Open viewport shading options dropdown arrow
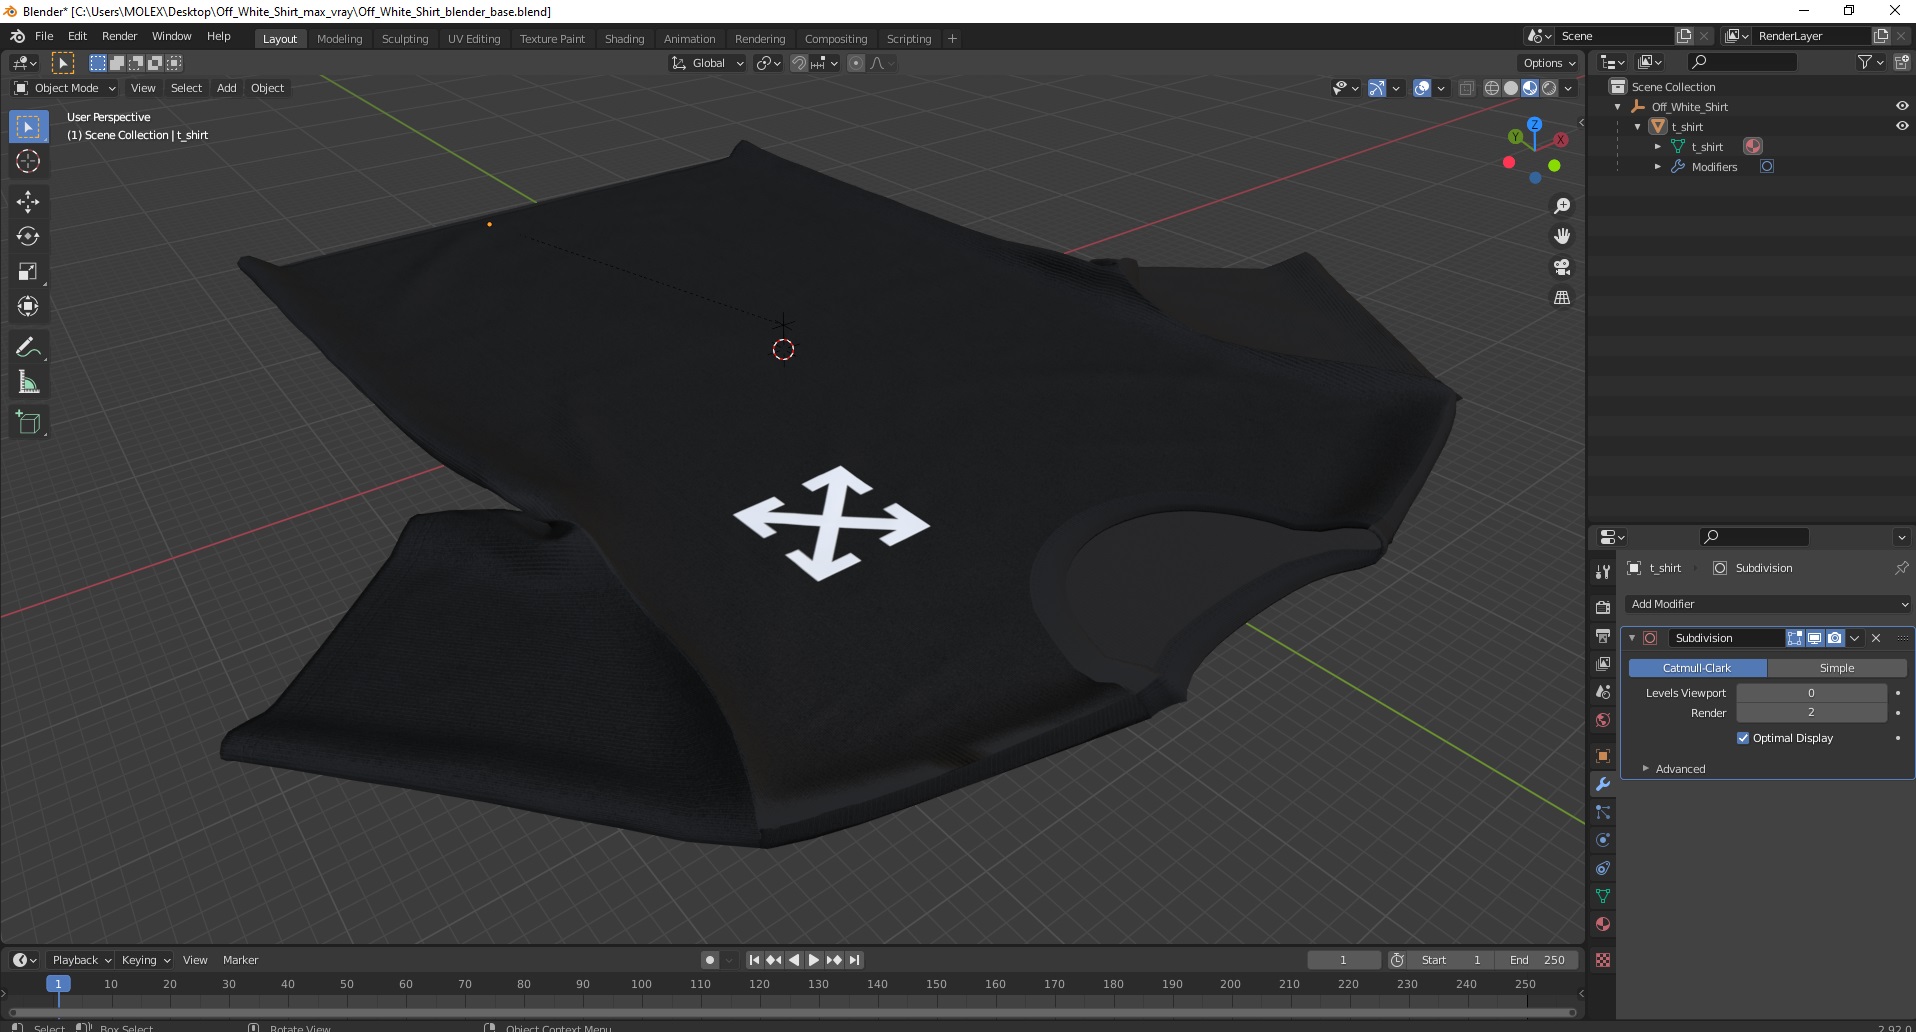Screen dimensions: 1916x1032 tap(1568, 88)
